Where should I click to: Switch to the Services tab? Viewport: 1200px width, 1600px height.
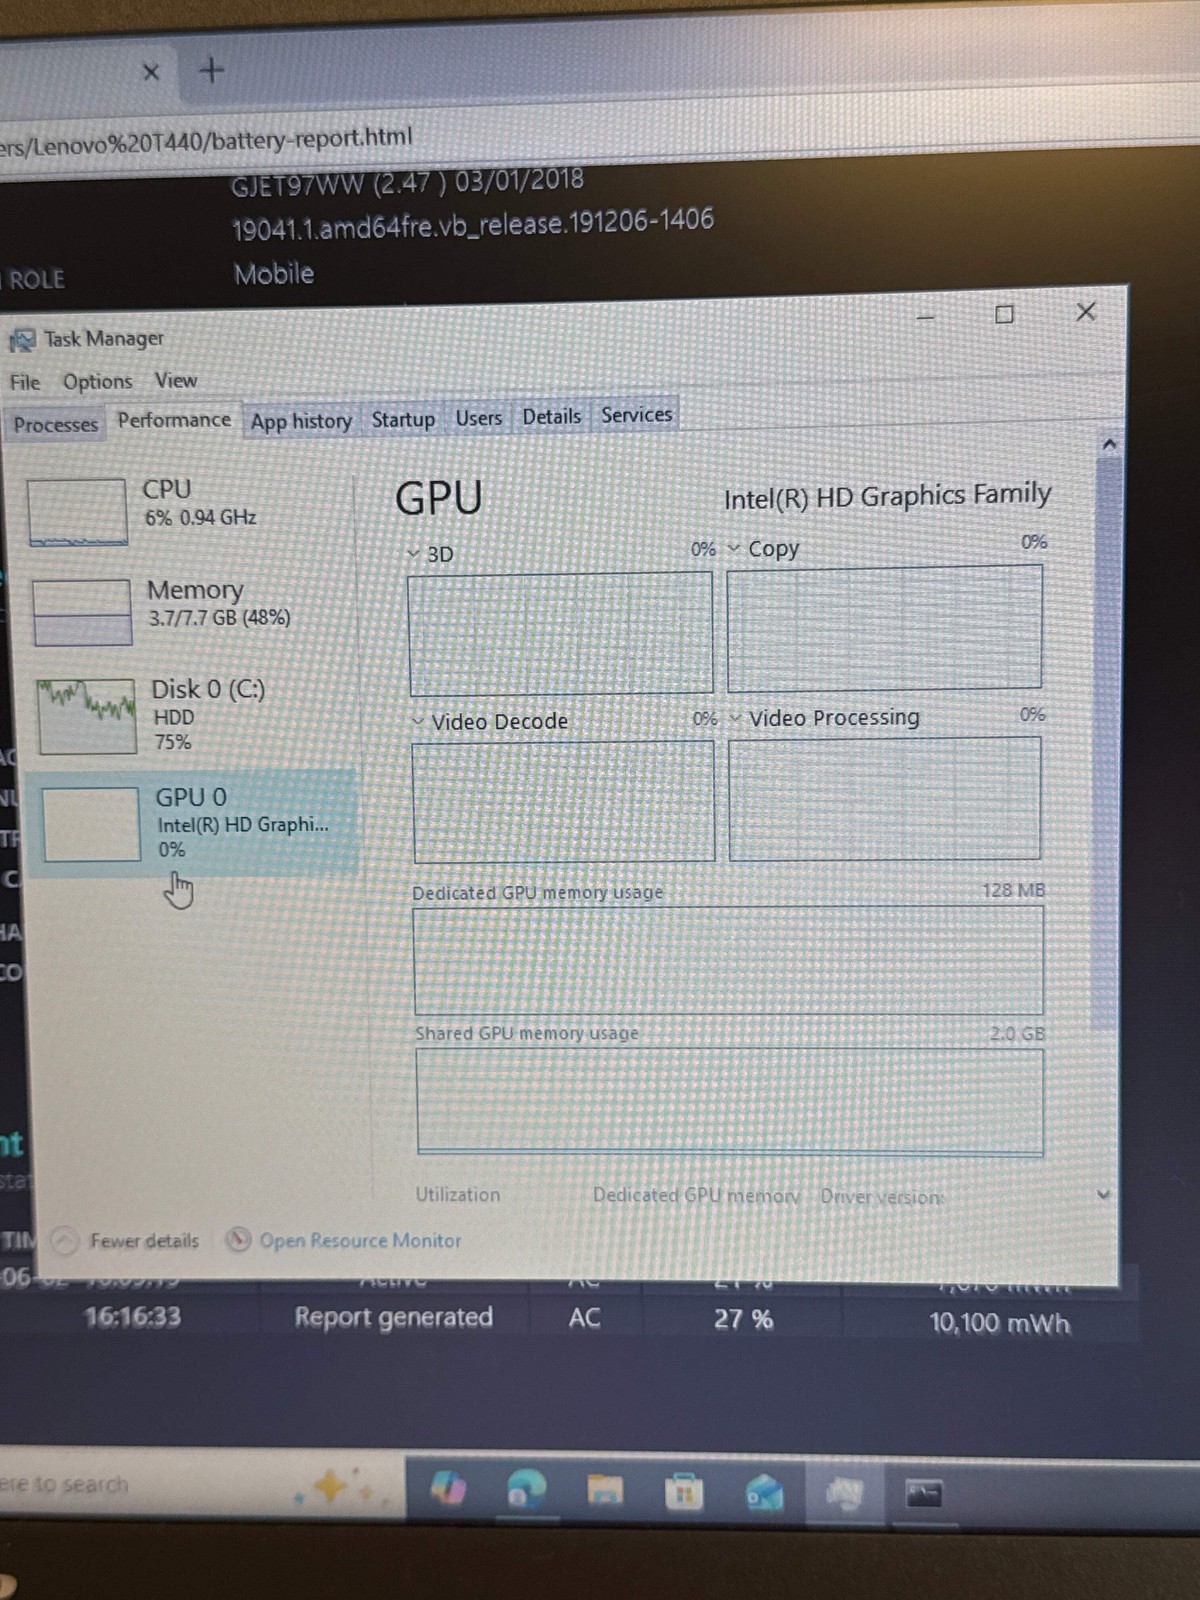coord(637,414)
